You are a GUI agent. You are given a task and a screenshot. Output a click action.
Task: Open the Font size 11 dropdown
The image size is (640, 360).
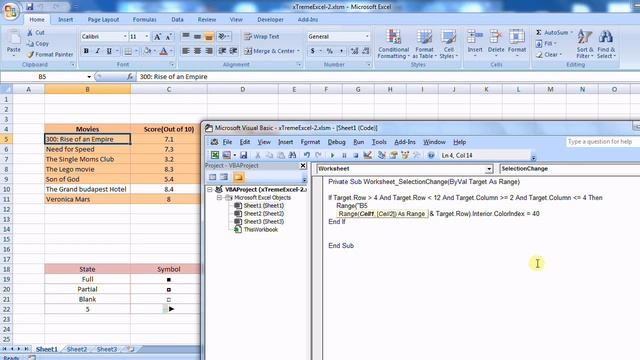(147, 37)
